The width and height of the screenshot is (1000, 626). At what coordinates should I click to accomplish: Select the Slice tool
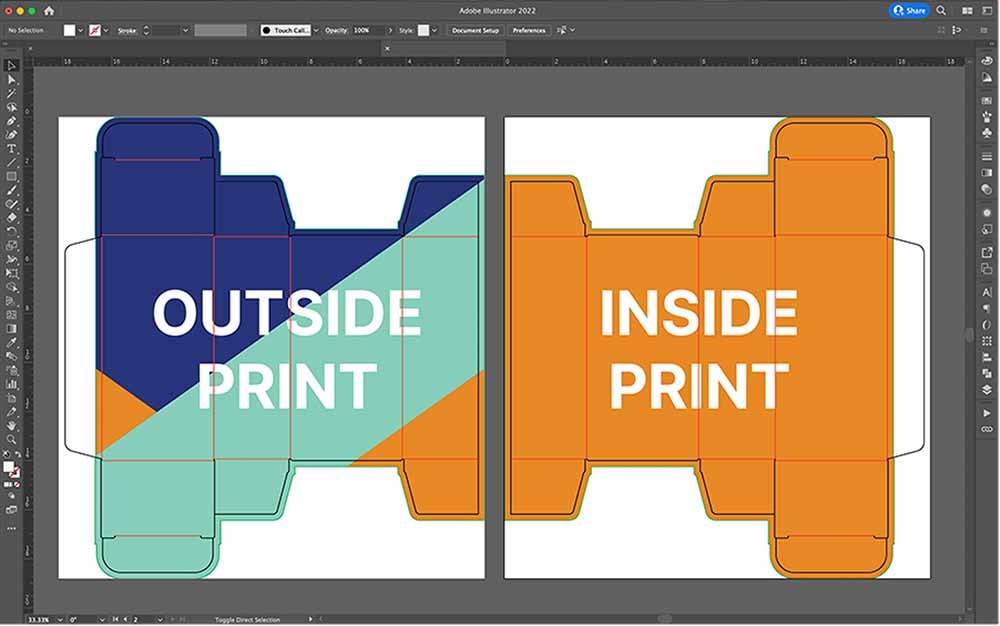coord(11,412)
